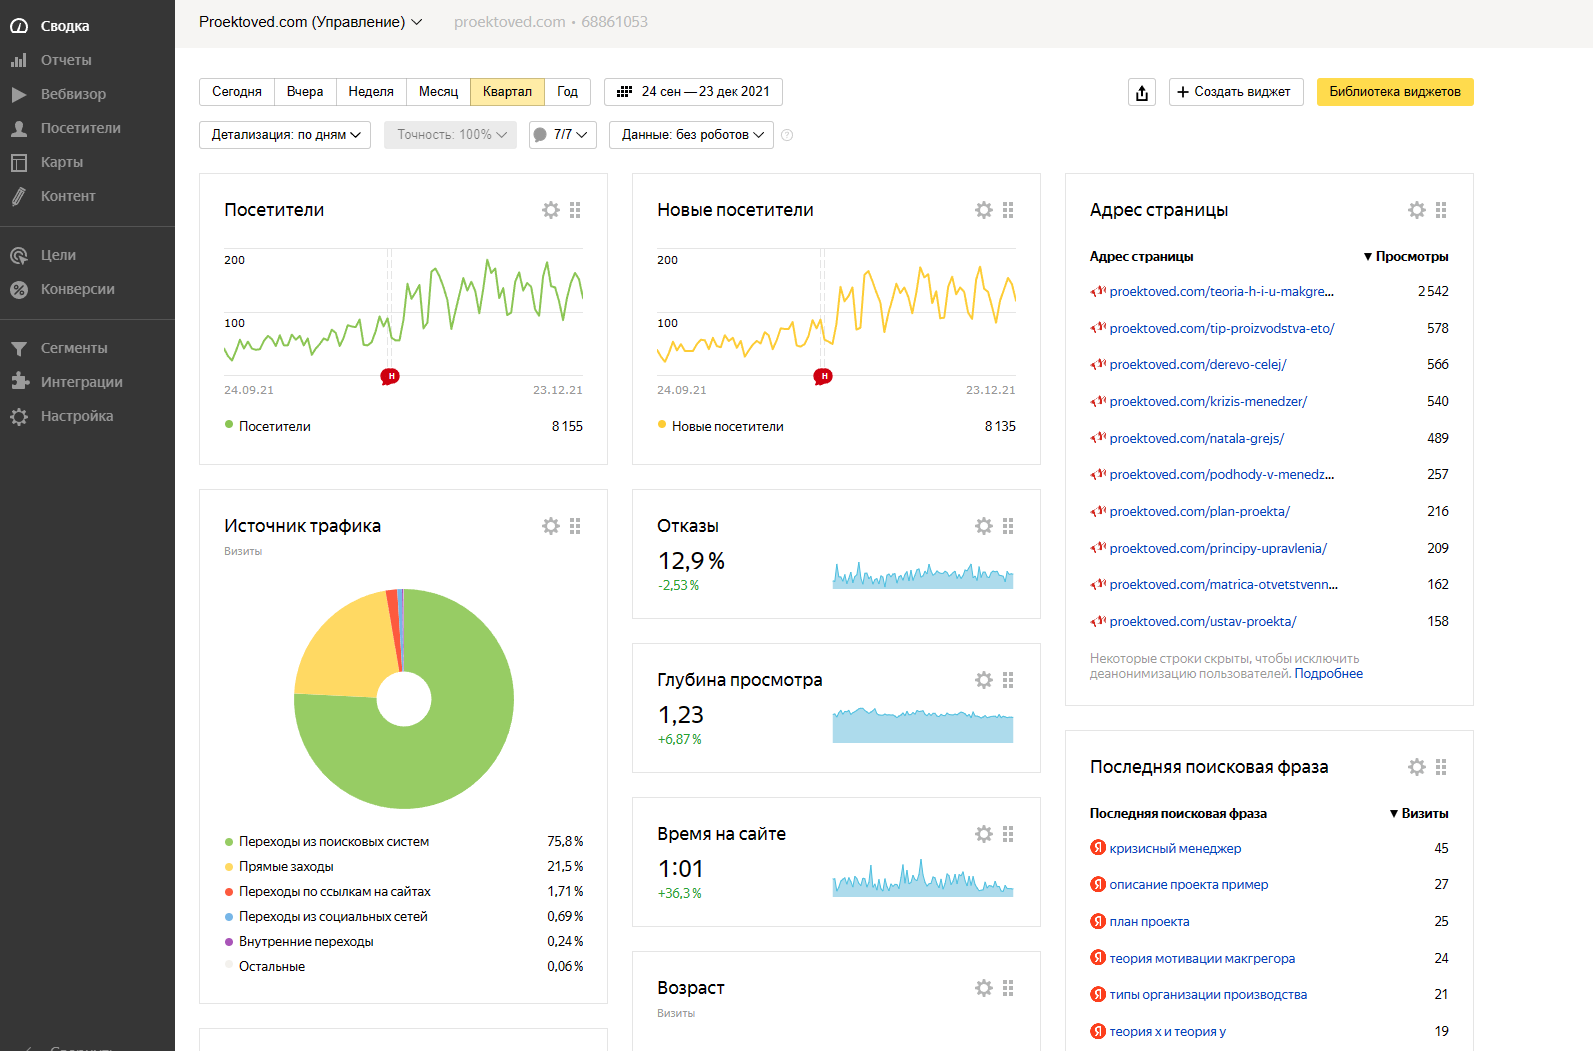Open Вебвизор from the sidebar

click(73, 94)
